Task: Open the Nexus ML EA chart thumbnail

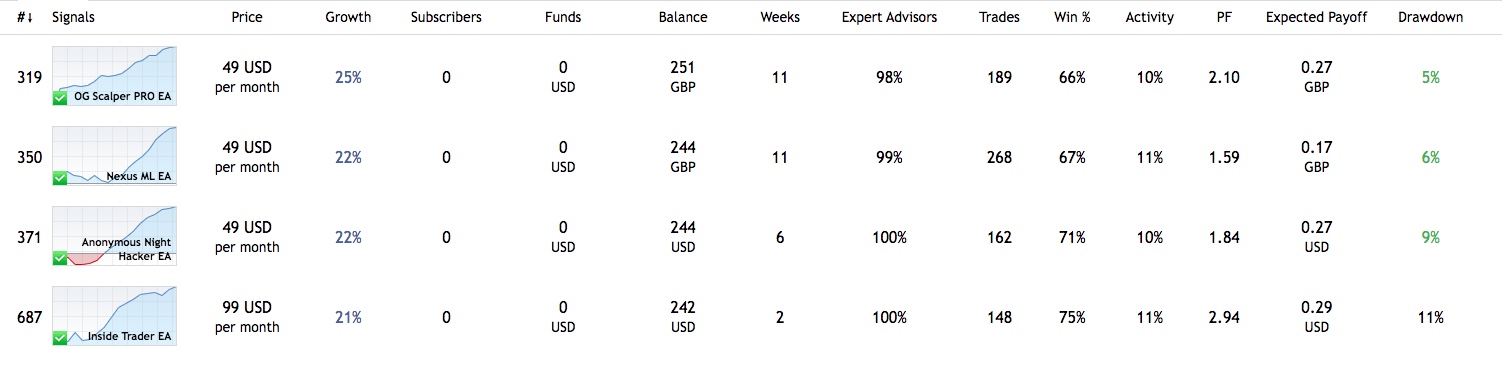Action: [x=114, y=156]
